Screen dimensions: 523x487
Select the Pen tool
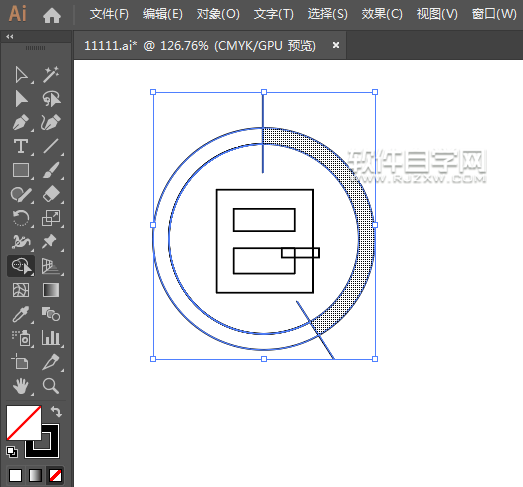coord(21,122)
